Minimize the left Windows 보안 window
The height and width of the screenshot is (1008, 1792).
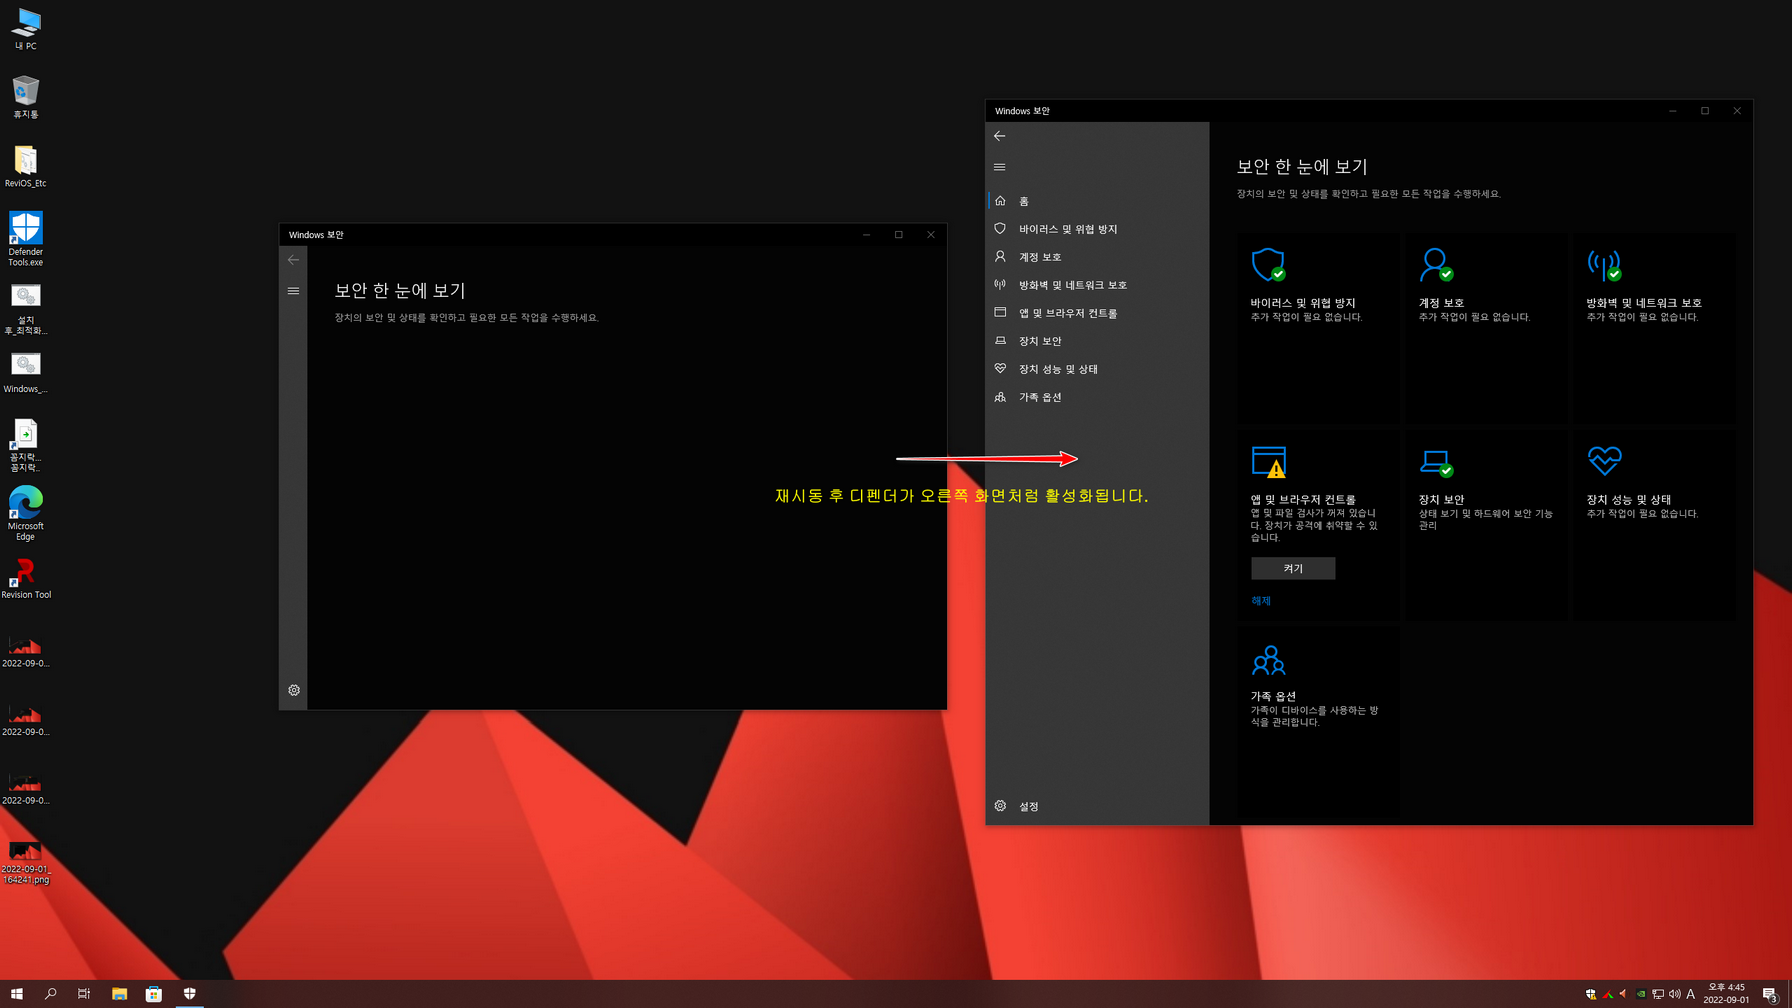point(867,235)
